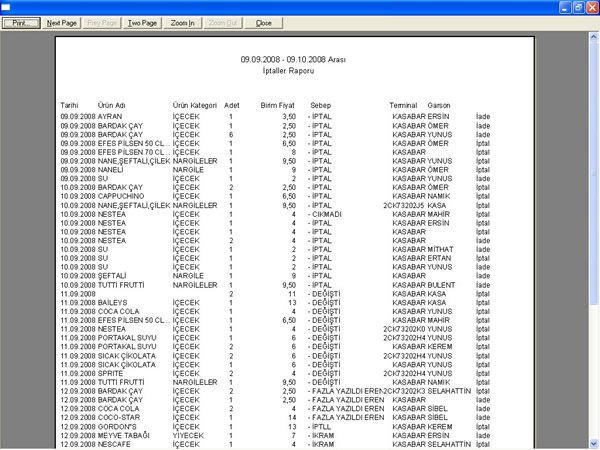Click the GORDON'S product name
600x450 pixels.
coord(117,426)
